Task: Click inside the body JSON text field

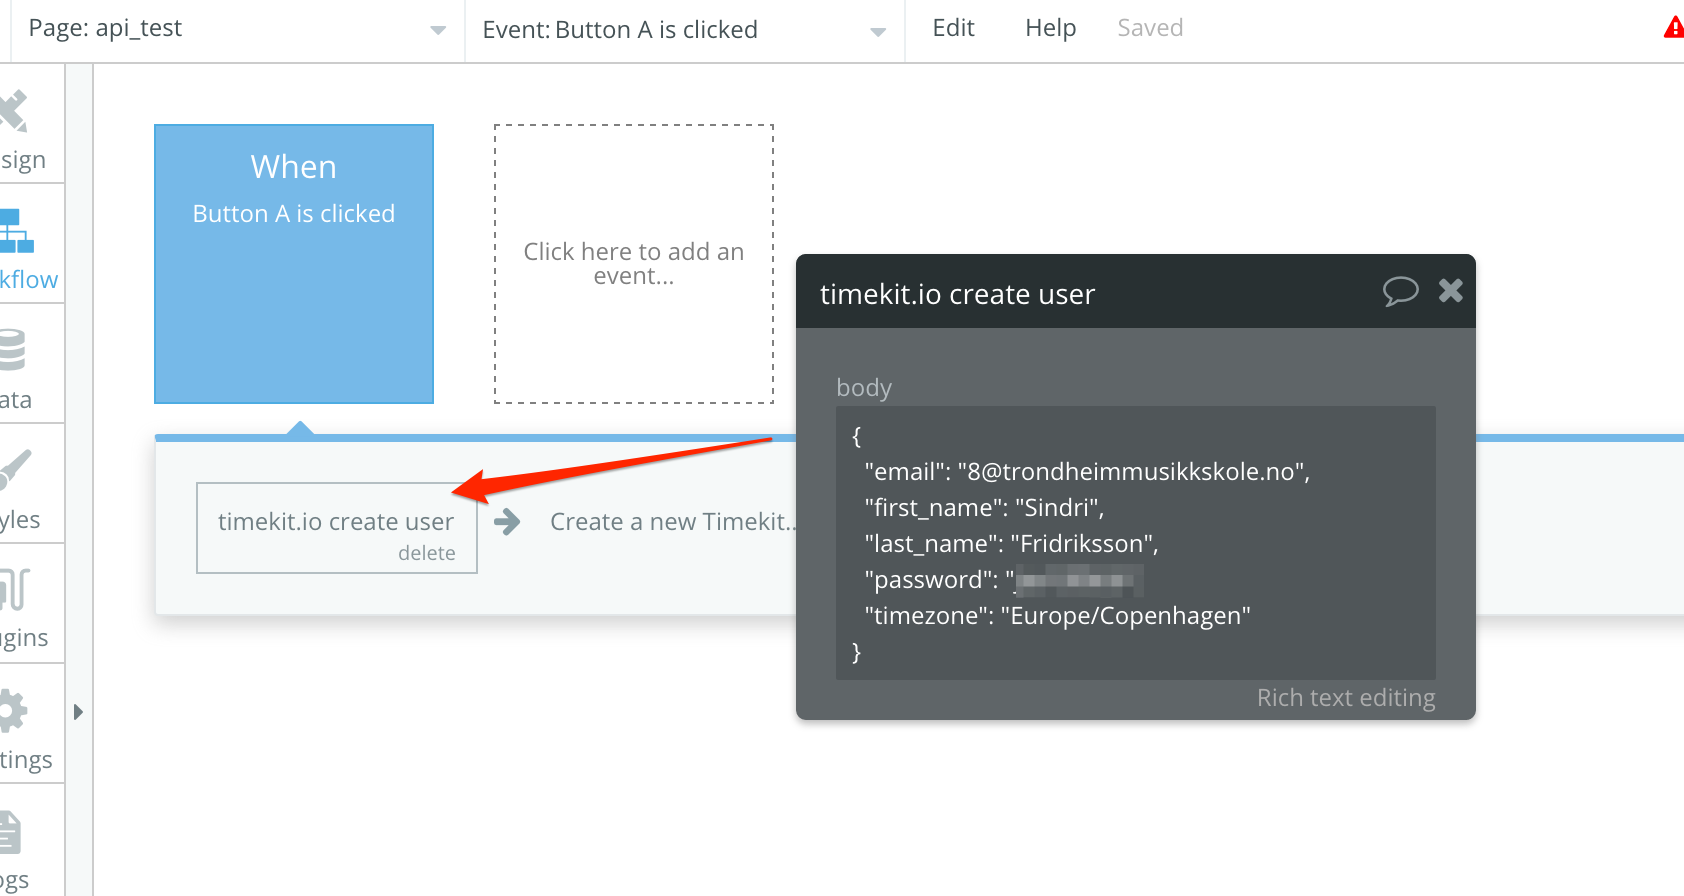Action: [x=1135, y=543]
